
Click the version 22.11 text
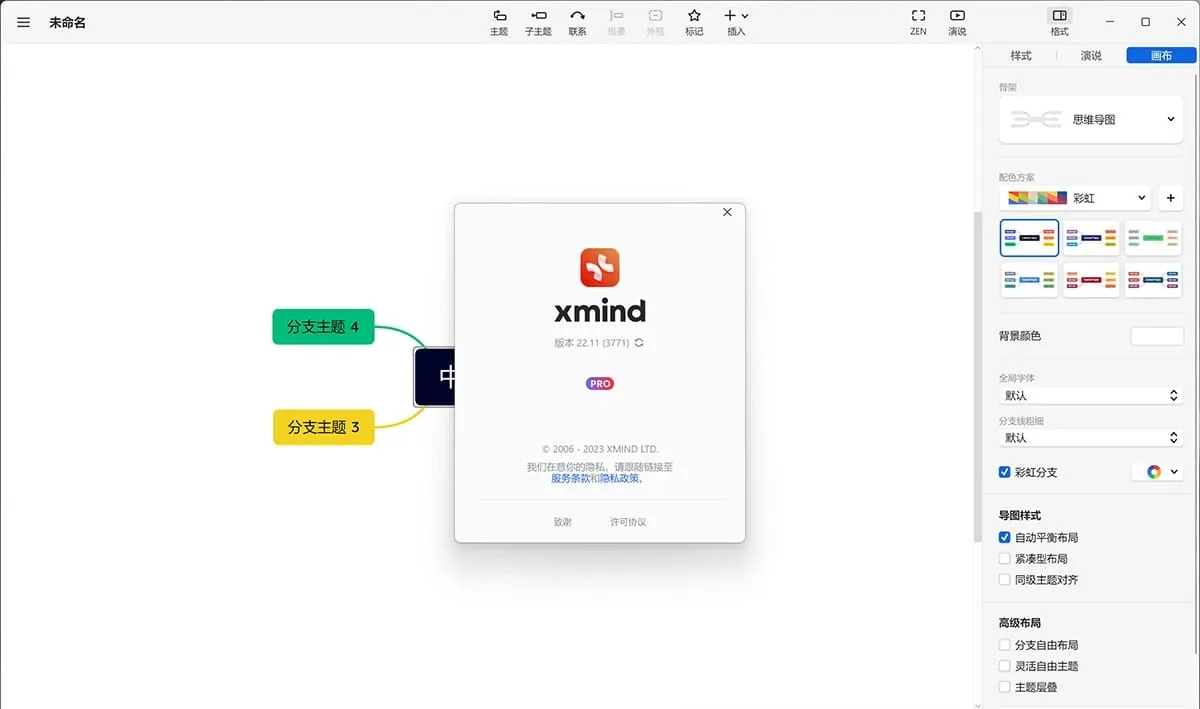tap(592, 343)
